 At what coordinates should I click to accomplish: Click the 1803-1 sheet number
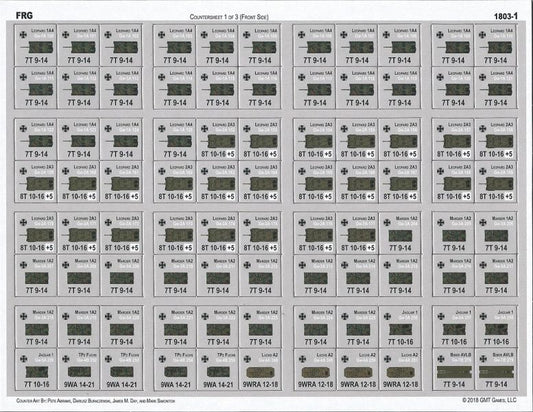[506, 16]
